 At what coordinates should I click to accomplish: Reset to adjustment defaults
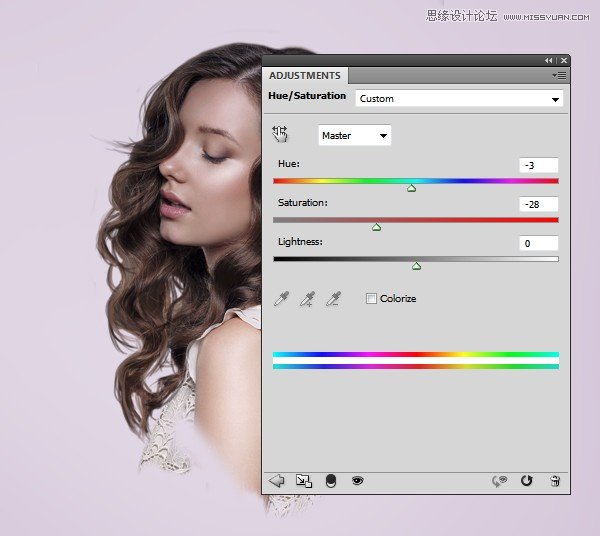(527, 481)
